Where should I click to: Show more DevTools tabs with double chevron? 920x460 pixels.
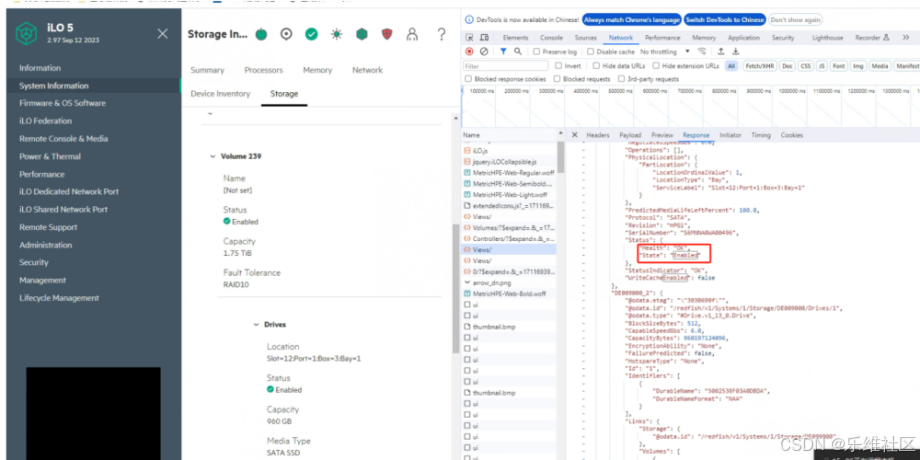click(x=904, y=38)
